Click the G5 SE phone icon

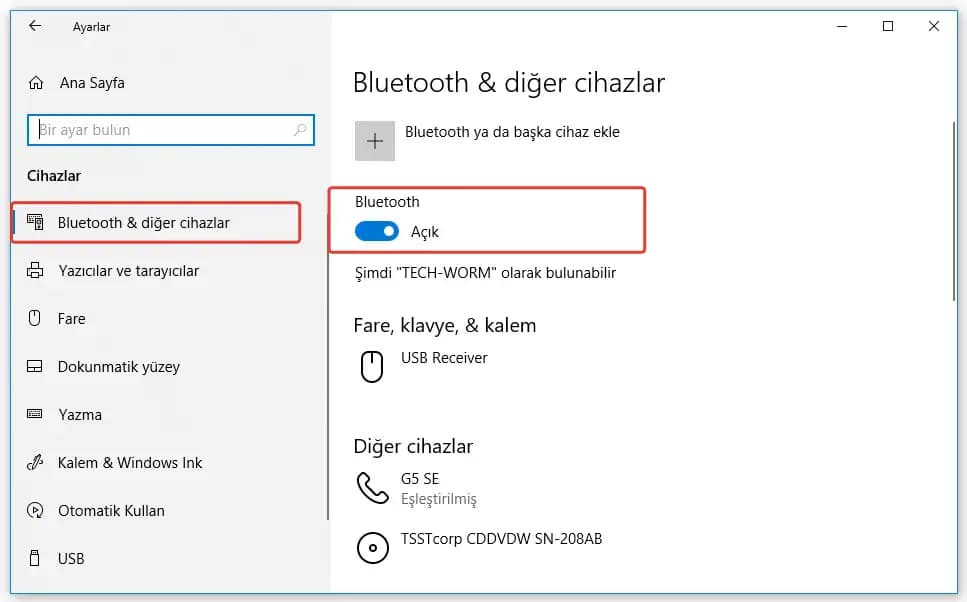coord(371,486)
